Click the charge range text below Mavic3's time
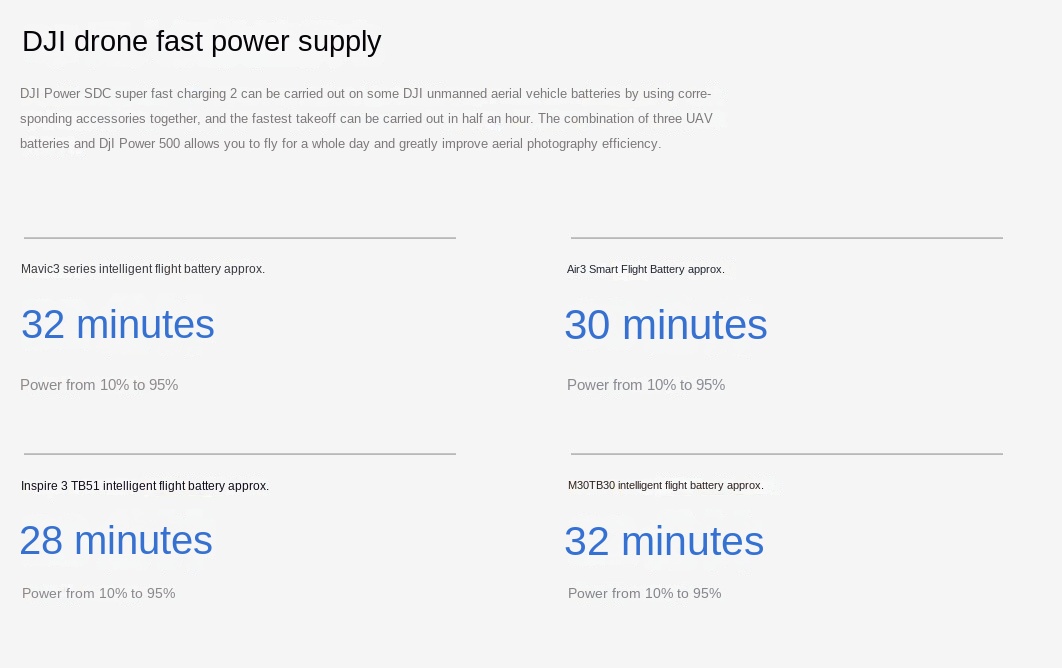 click(x=99, y=385)
